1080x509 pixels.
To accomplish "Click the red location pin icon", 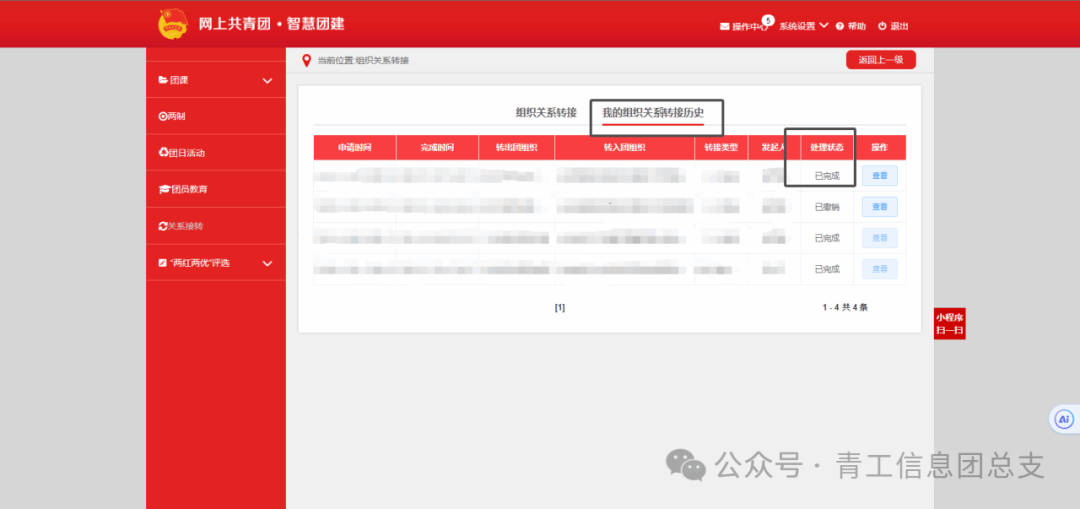I will 307,61.
